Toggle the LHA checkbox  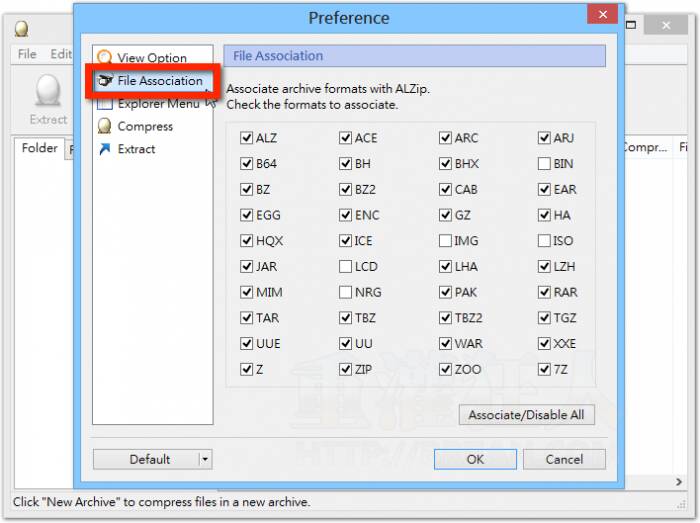pos(445,266)
